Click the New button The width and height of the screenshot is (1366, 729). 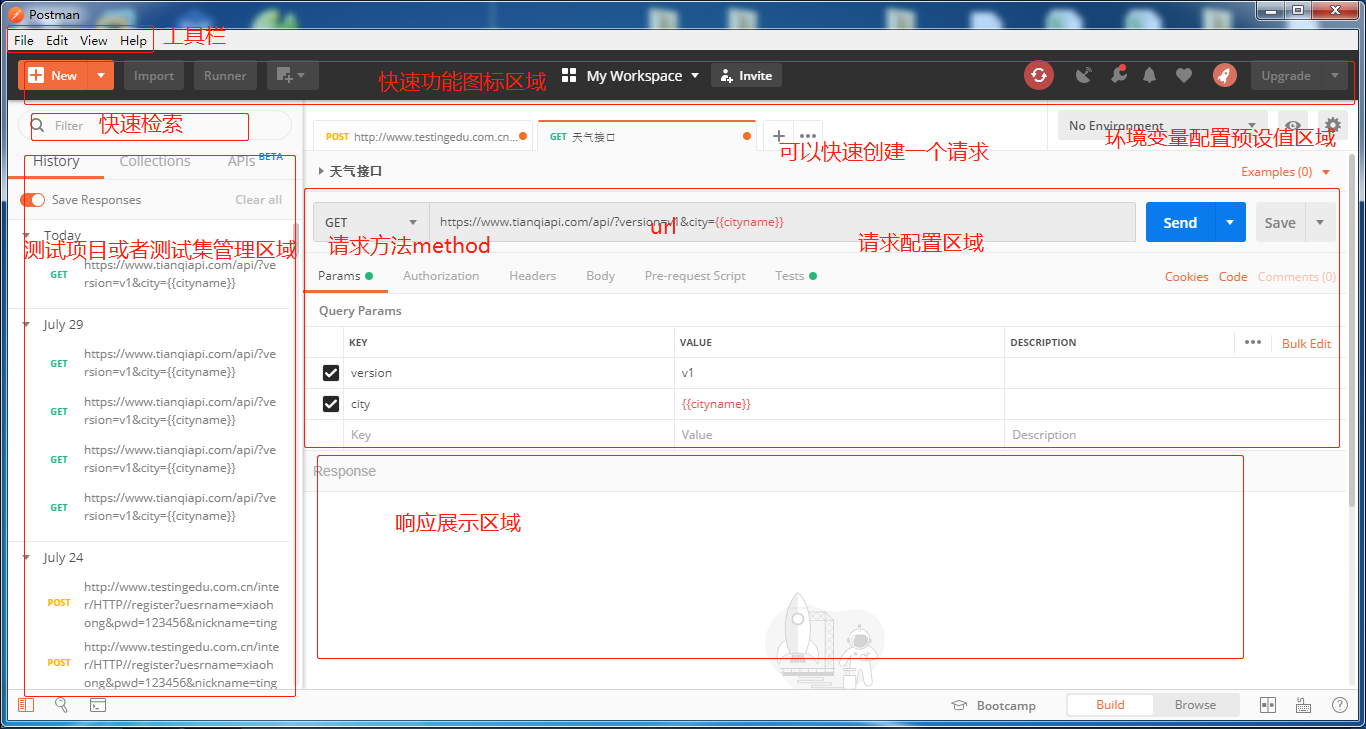pyautogui.click(x=54, y=75)
